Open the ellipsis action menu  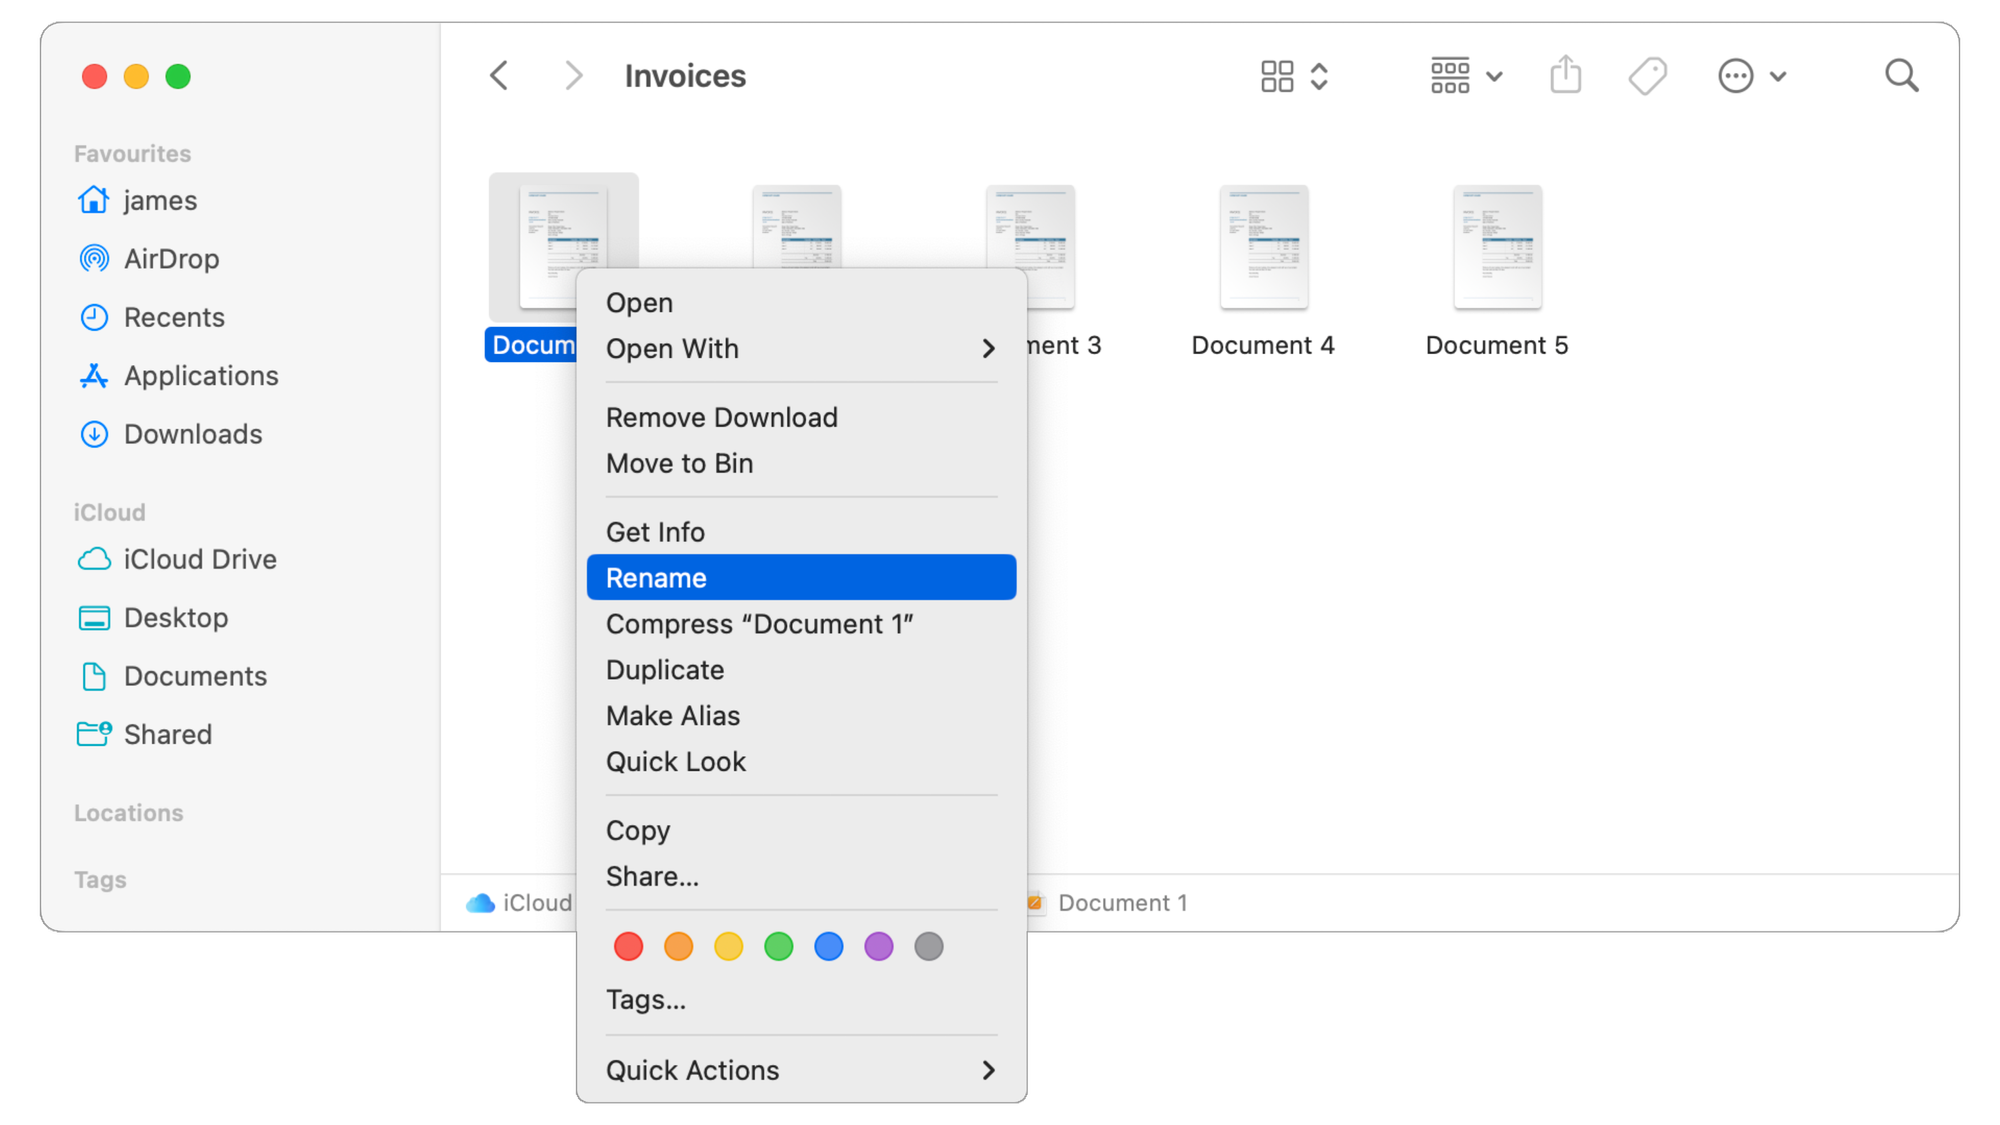pyautogui.click(x=1751, y=76)
